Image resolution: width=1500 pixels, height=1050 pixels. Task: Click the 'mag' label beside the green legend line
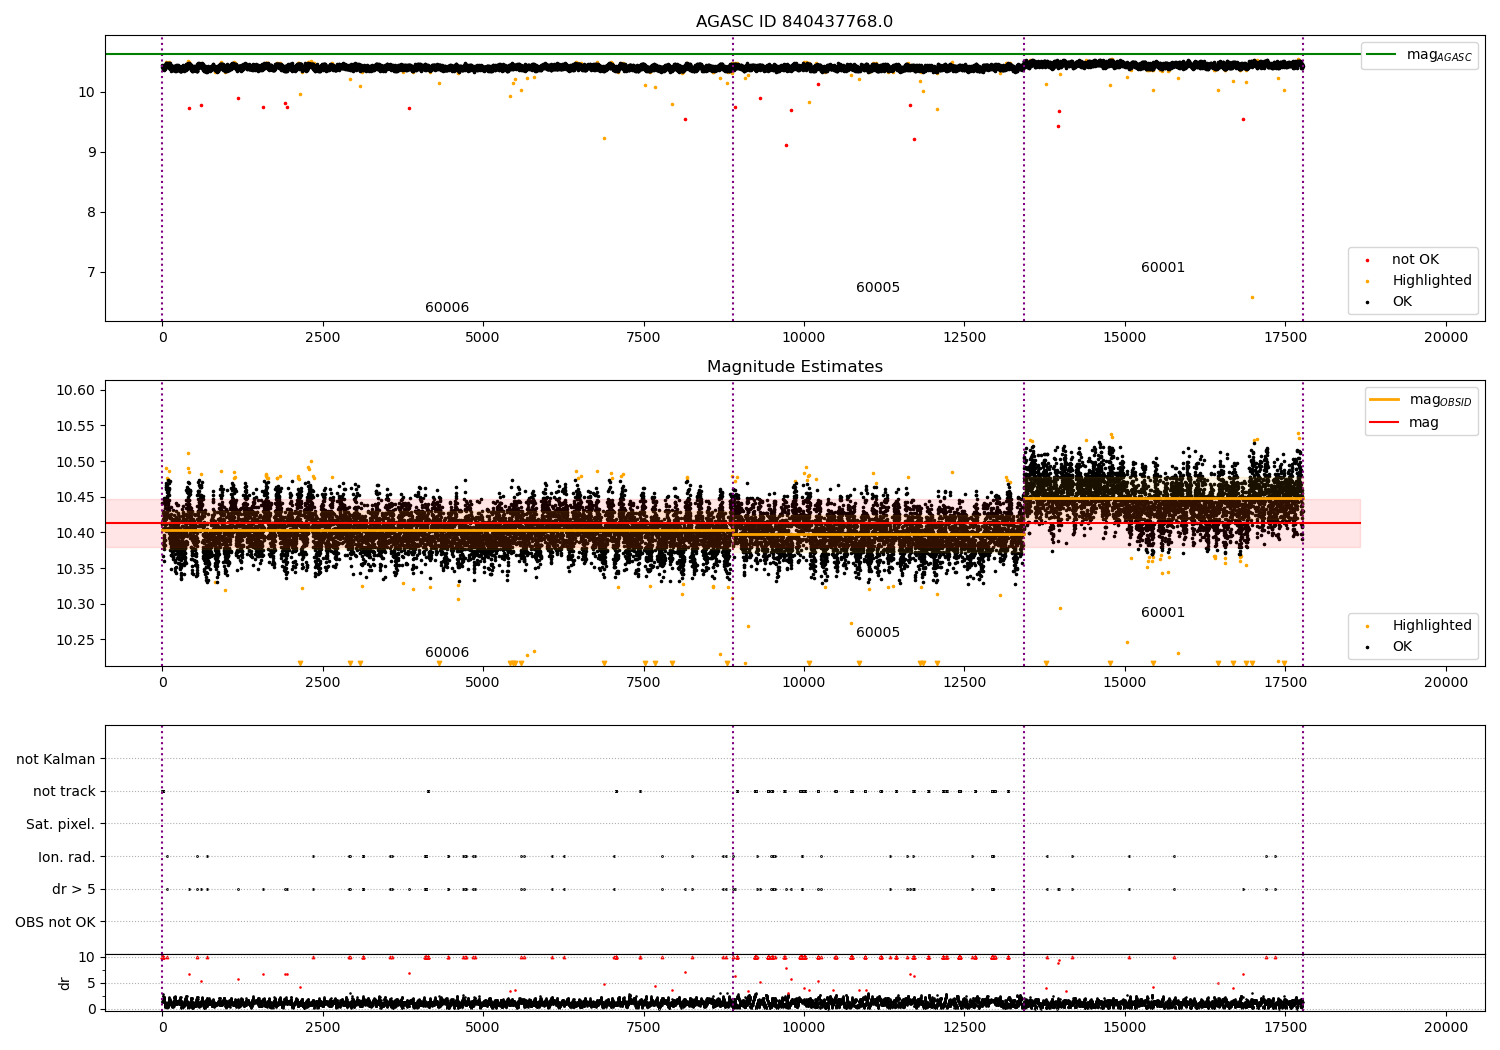click(1439, 55)
